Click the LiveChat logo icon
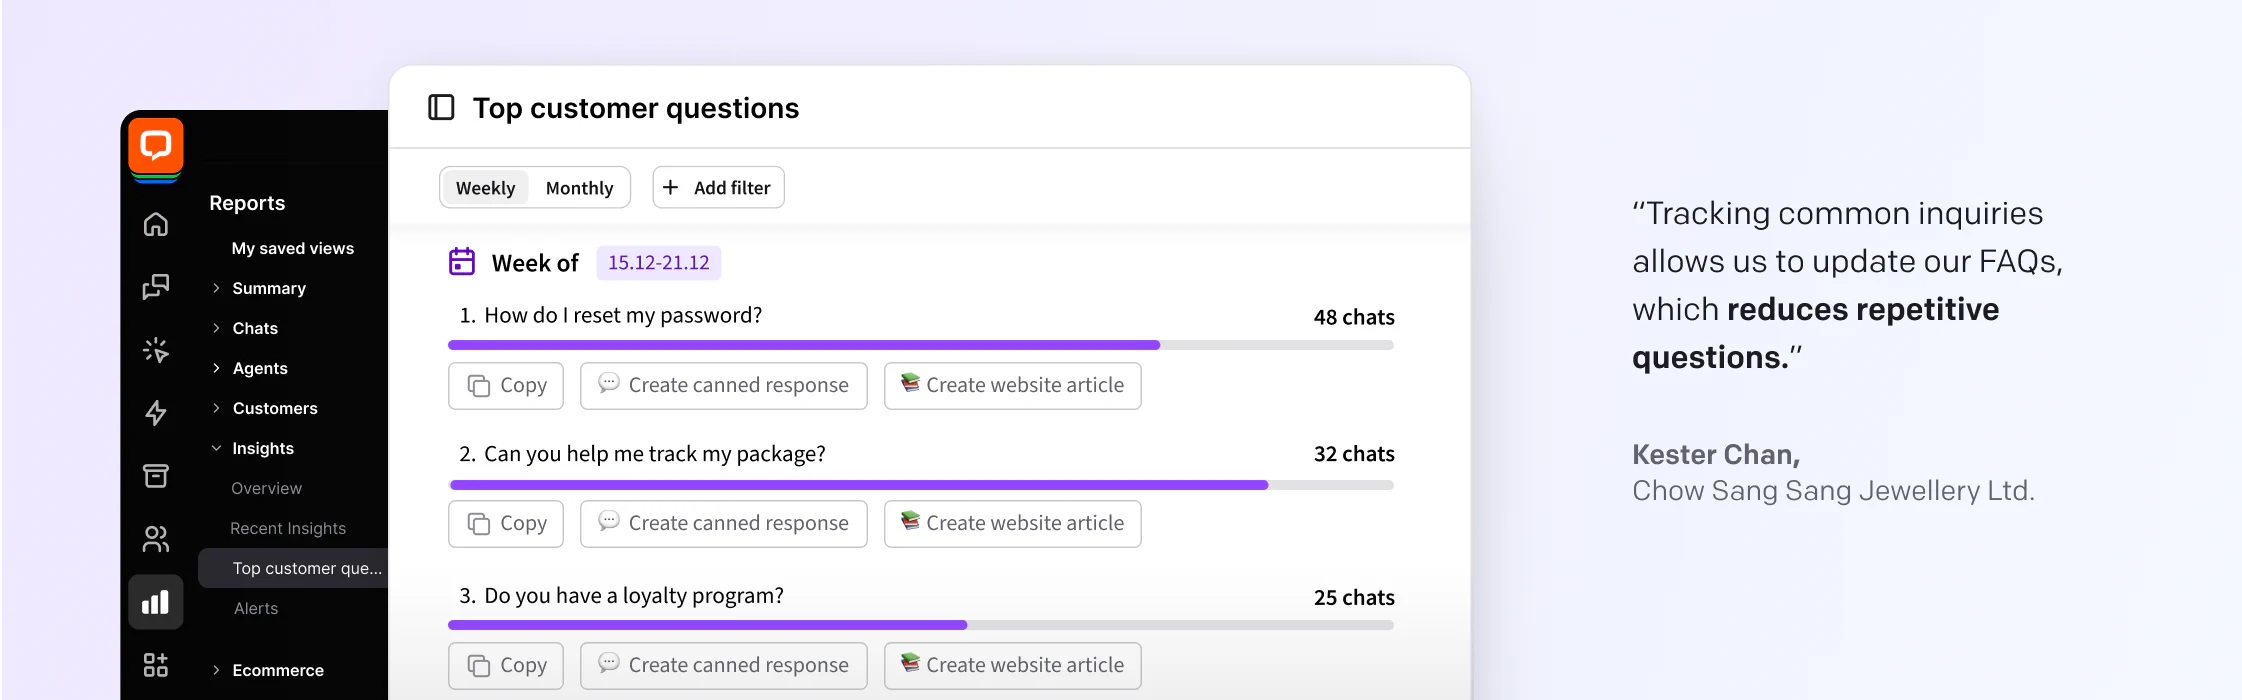This screenshot has width=2242, height=700. 156,147
